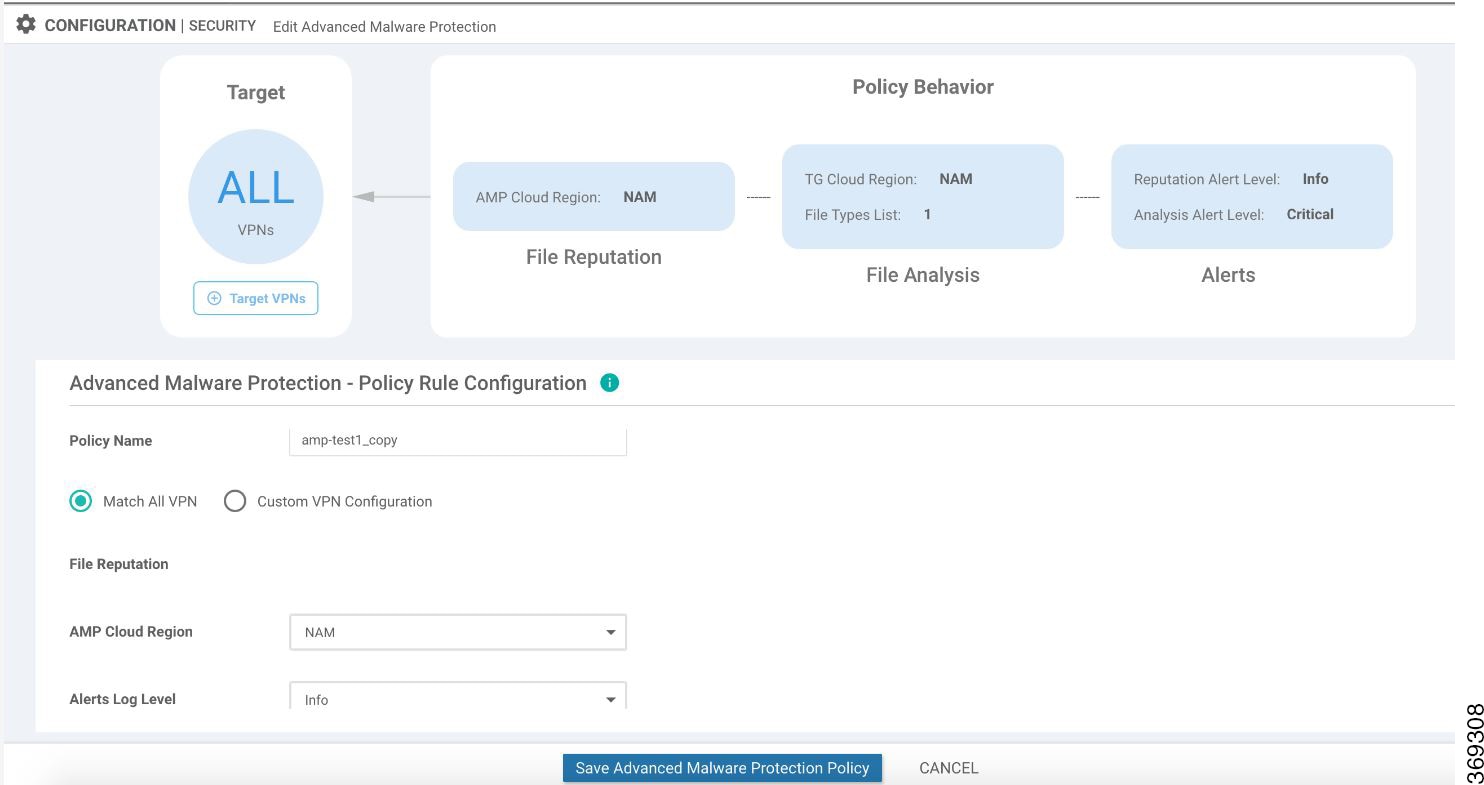Click the CANCEL button
Image resolution: width=1484 pixels, height=785 pixels.
(949, 768)
